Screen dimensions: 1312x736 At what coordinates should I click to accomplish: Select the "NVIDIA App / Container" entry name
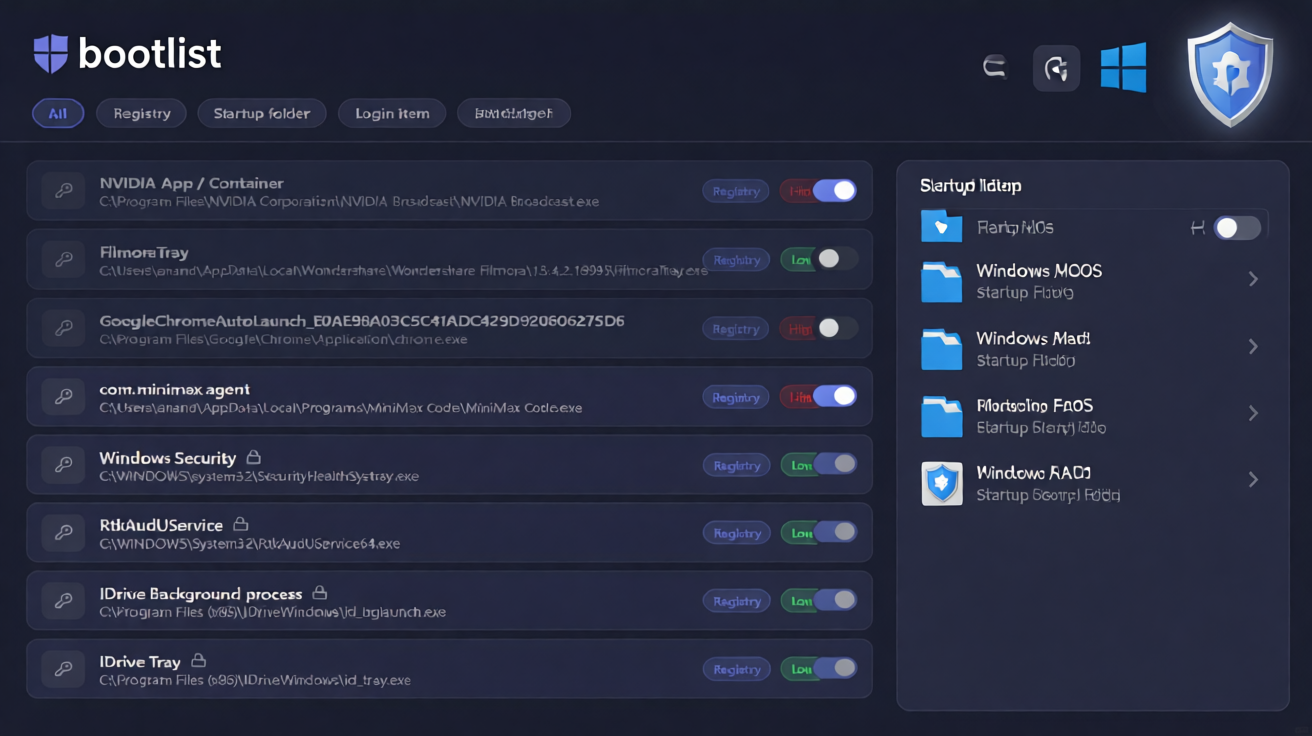tap(191, 183)
